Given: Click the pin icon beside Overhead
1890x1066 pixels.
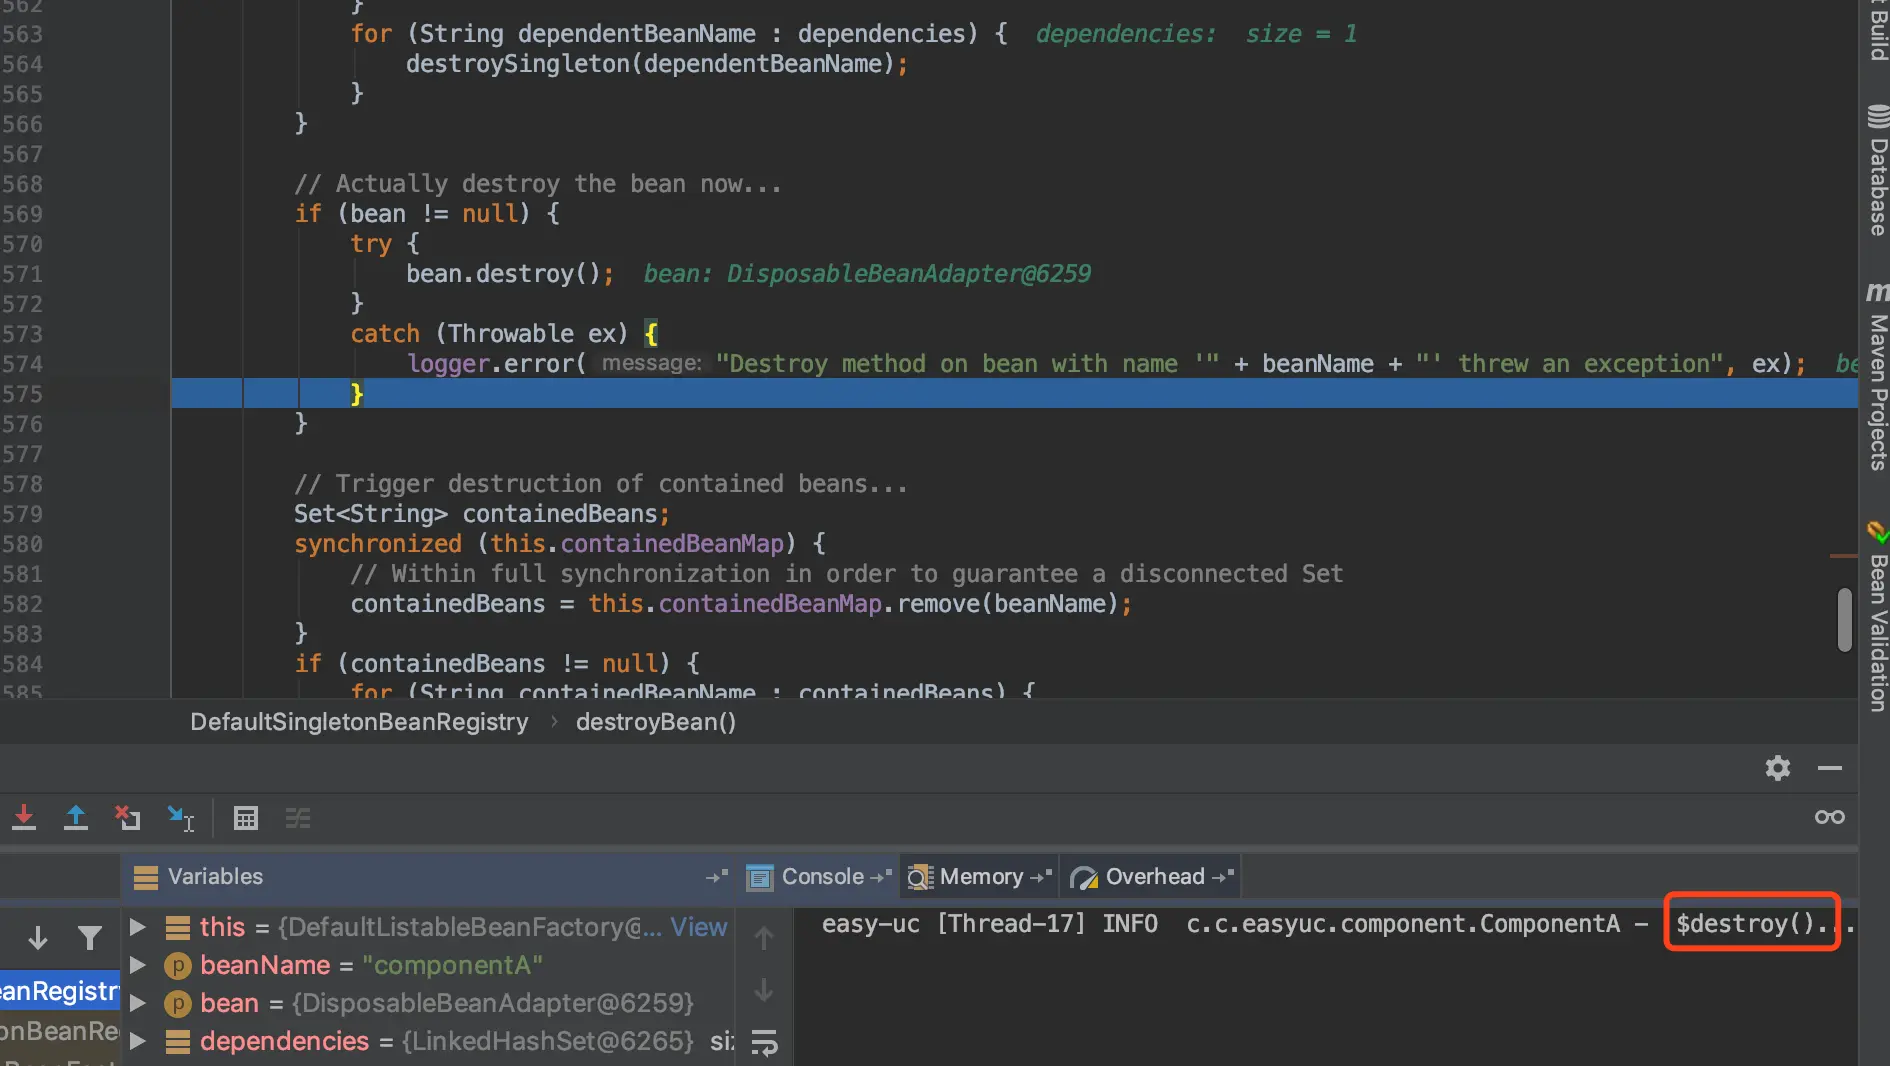Looking at the screenshot, I should pyautogui.click(x=1223, y=877).
